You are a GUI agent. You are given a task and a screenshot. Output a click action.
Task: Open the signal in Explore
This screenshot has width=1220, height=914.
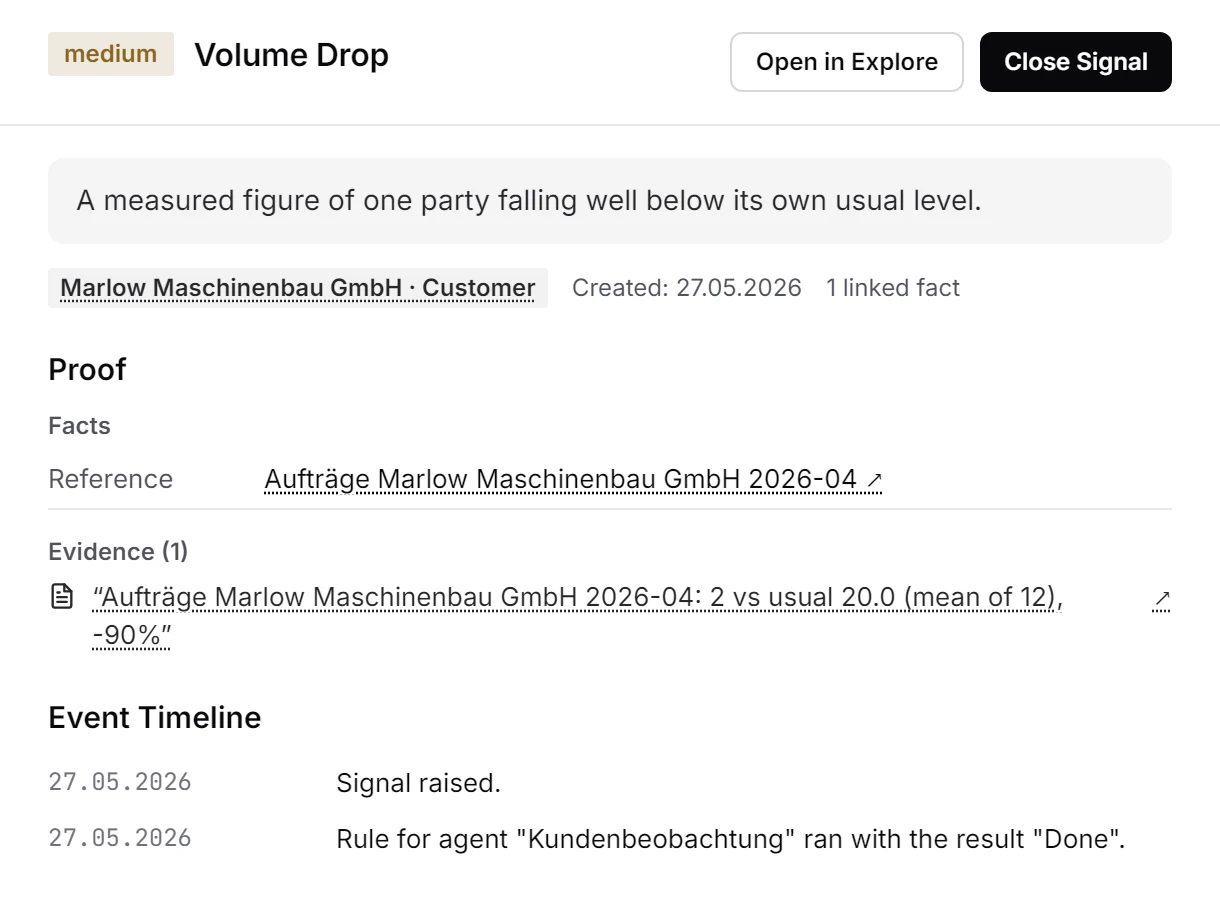(847, 62)
